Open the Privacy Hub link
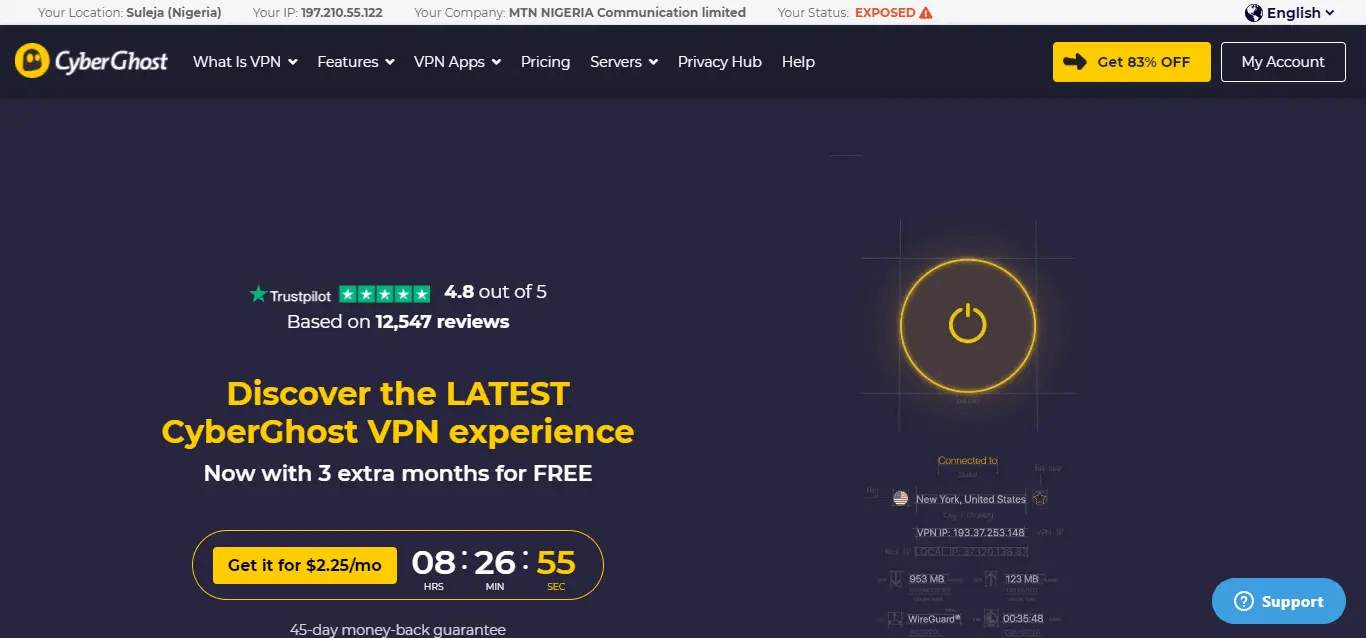The width and height of the screenshot is (1366, 638). point(719,61)
